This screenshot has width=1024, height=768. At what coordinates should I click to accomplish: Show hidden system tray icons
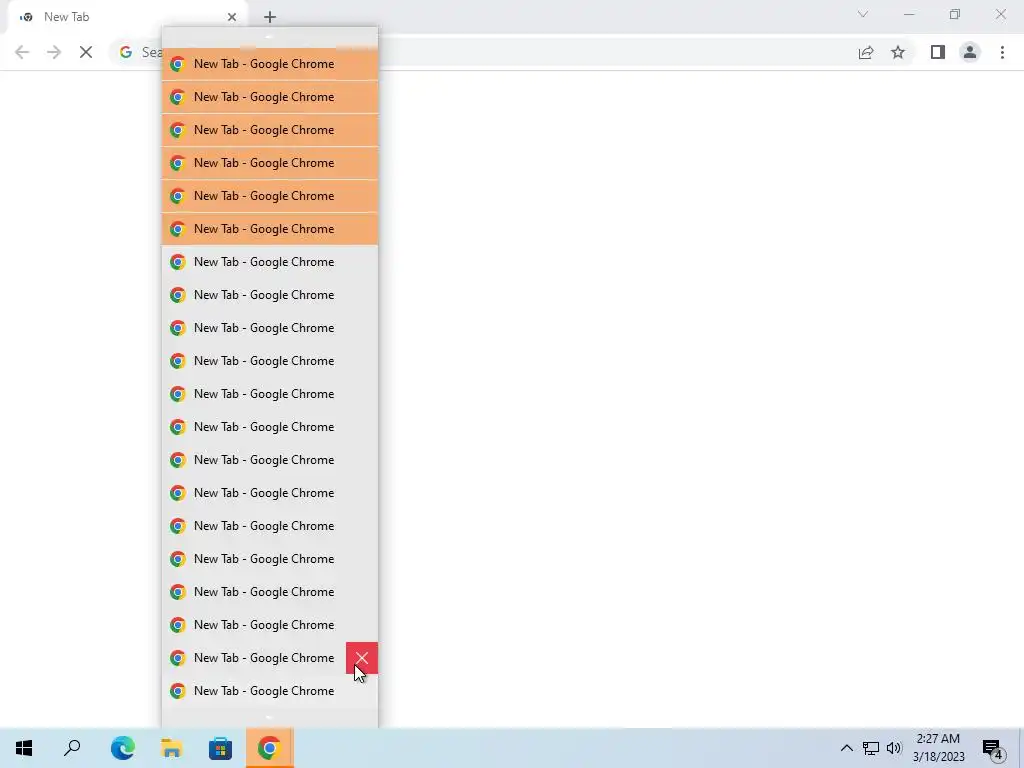tap(846, 748)
